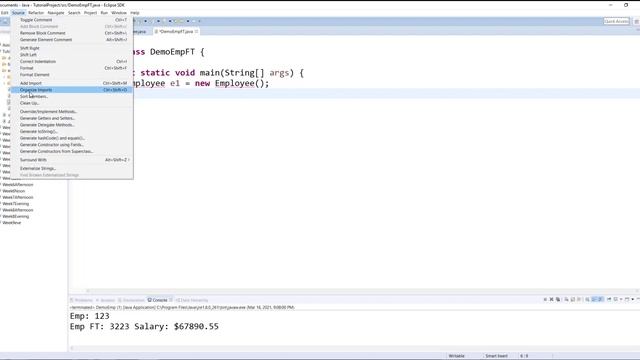
Task: Click the highlighted Organize Imports entry
Action: coord(71,90)
